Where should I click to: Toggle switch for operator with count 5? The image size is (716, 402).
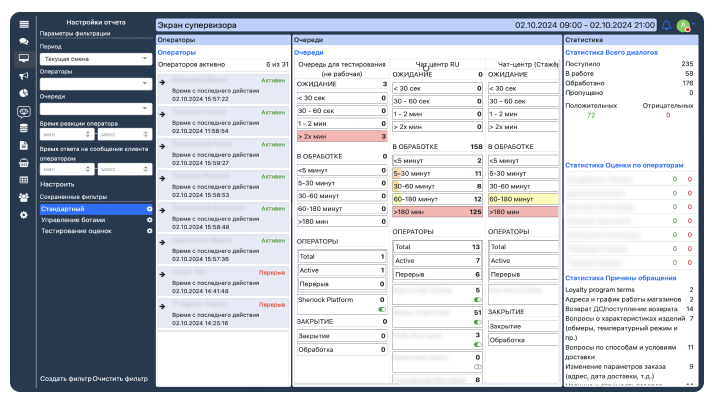tap(477, 300)
